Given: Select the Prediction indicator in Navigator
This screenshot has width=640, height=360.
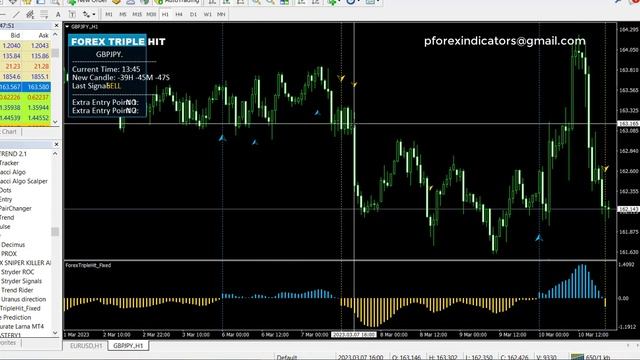Looking at the screenshot, I should coord(16,318).
